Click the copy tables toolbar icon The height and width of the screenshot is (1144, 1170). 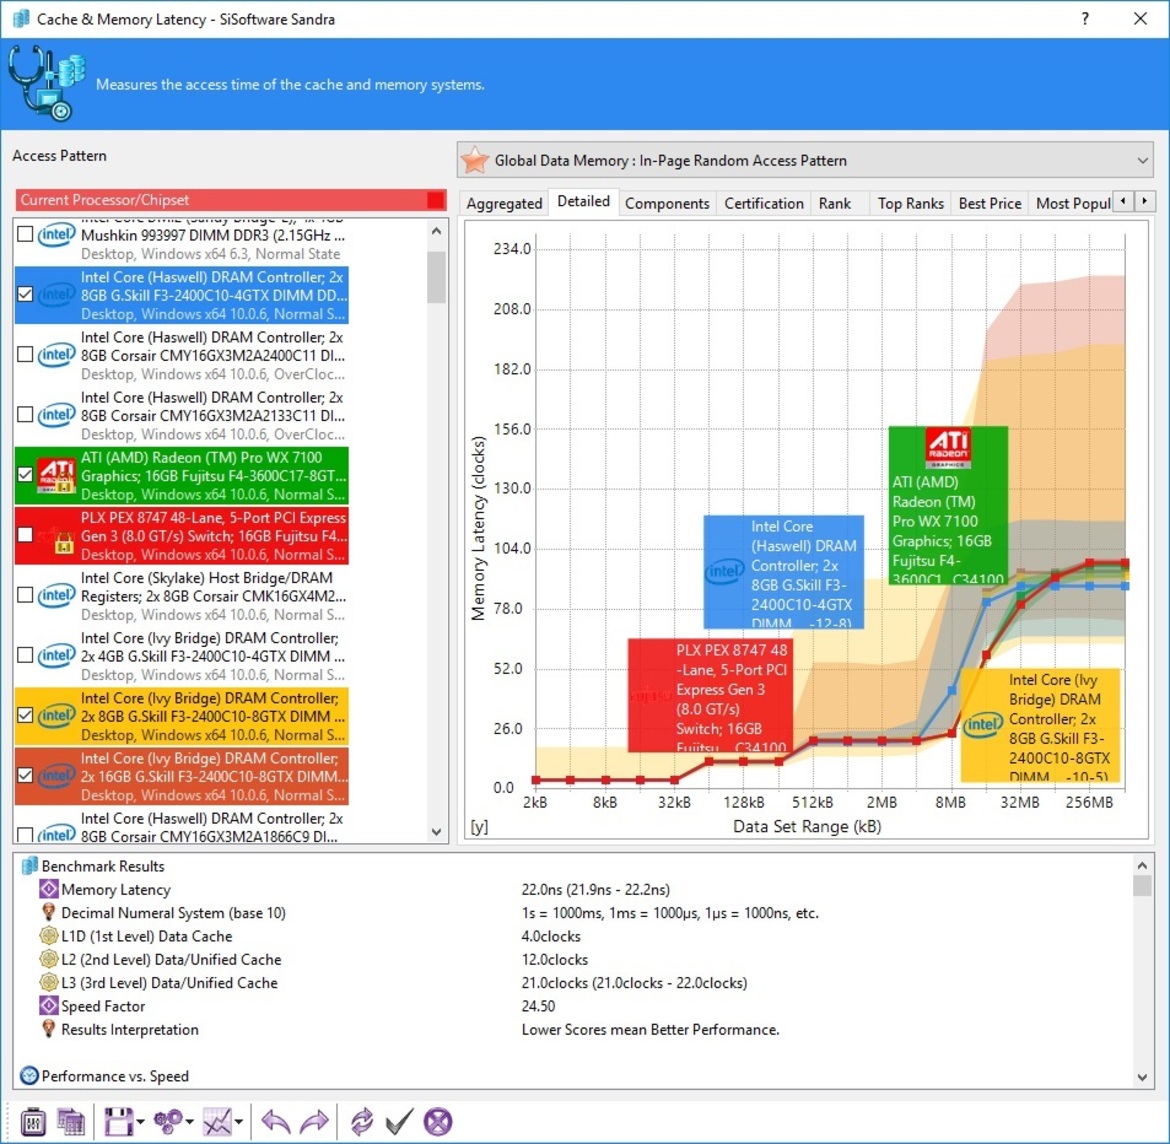tap(71, 1122)
